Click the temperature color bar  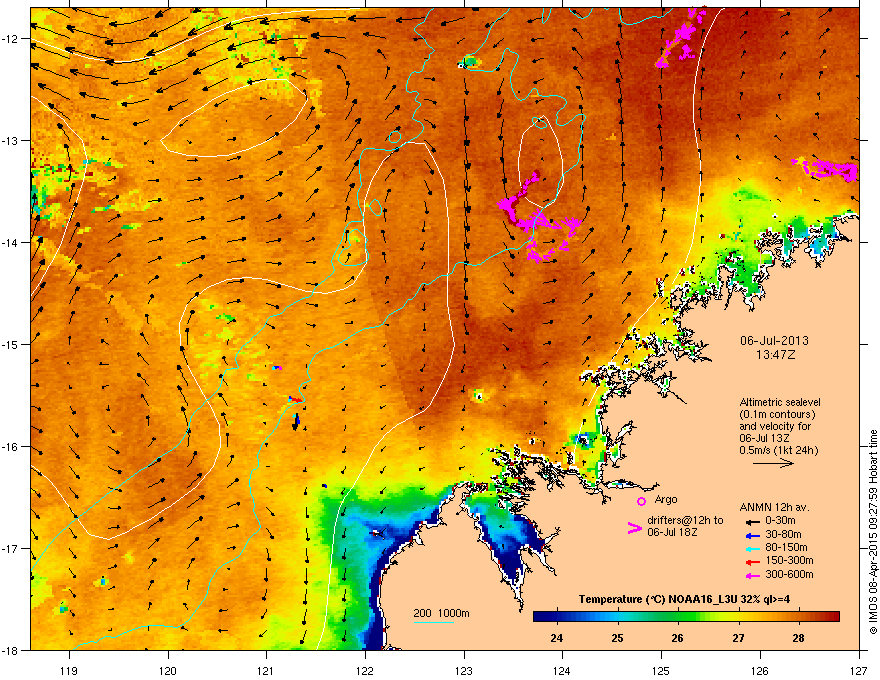point(686,617)
